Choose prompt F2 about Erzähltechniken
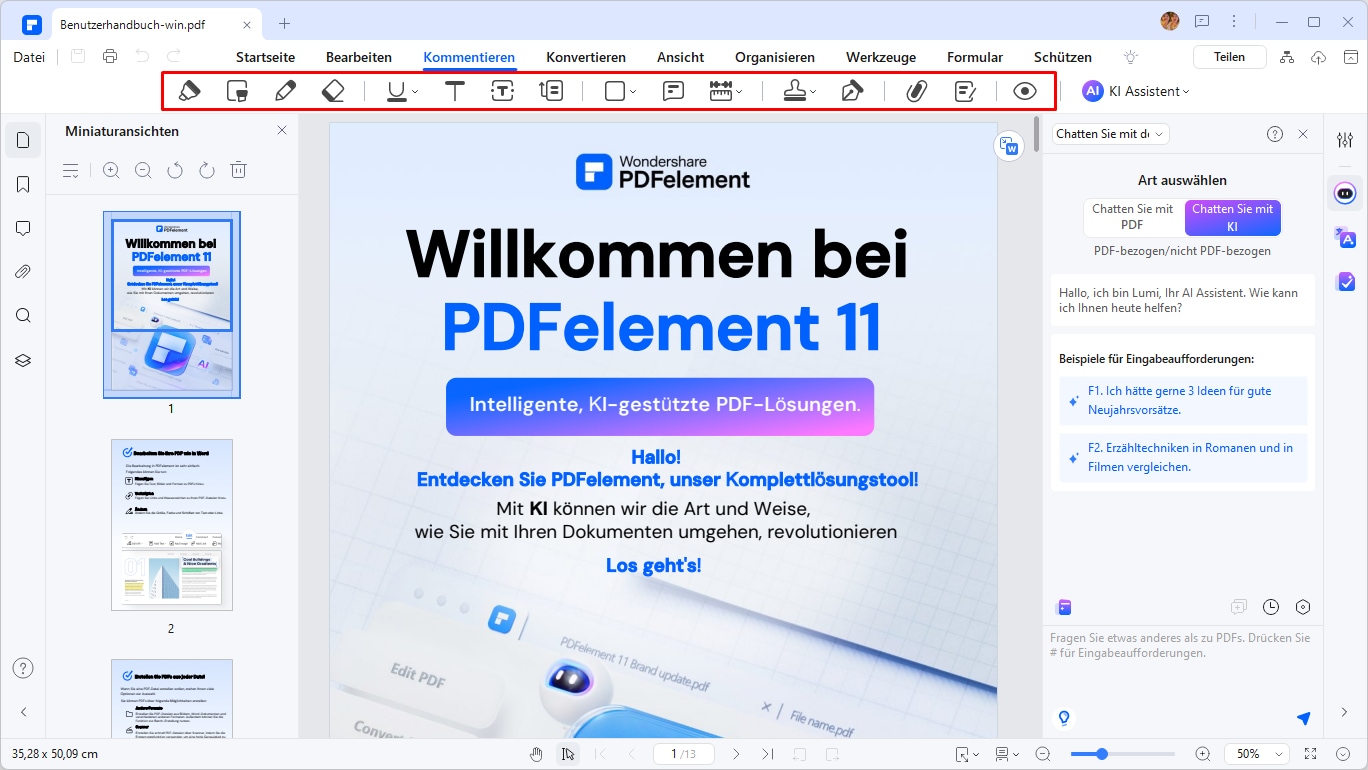Image resolution: width=1368 pixels, height=770 pixels. [x=1183, y=457]
